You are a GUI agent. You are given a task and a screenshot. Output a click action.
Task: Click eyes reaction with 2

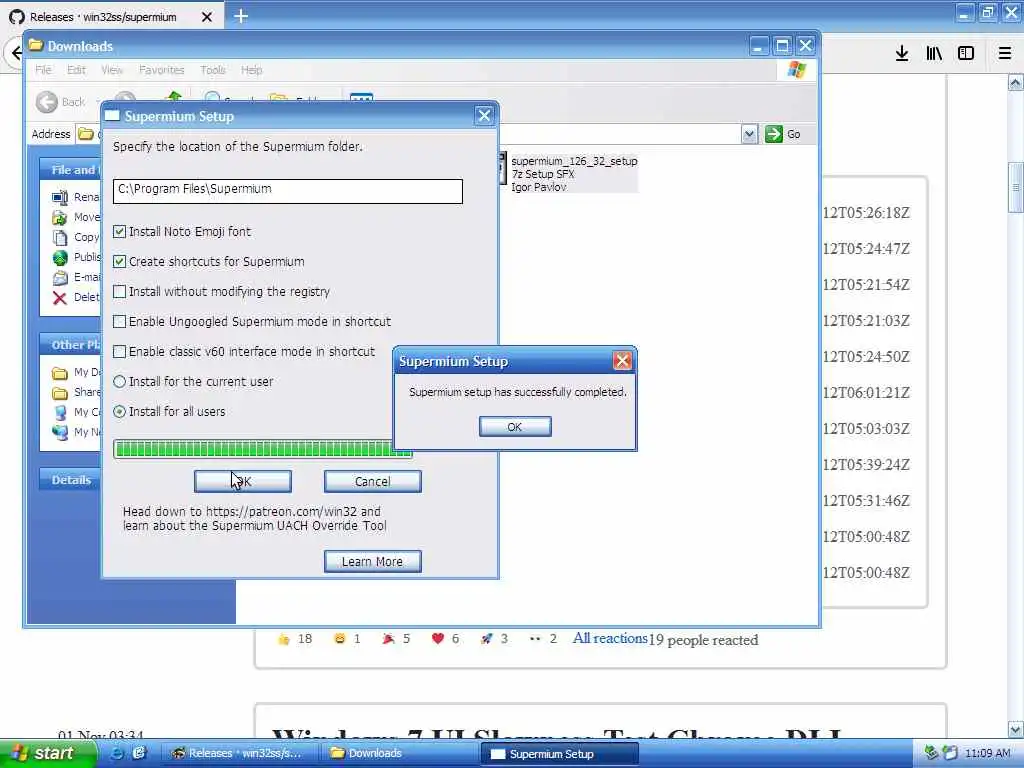pos(543,639)
